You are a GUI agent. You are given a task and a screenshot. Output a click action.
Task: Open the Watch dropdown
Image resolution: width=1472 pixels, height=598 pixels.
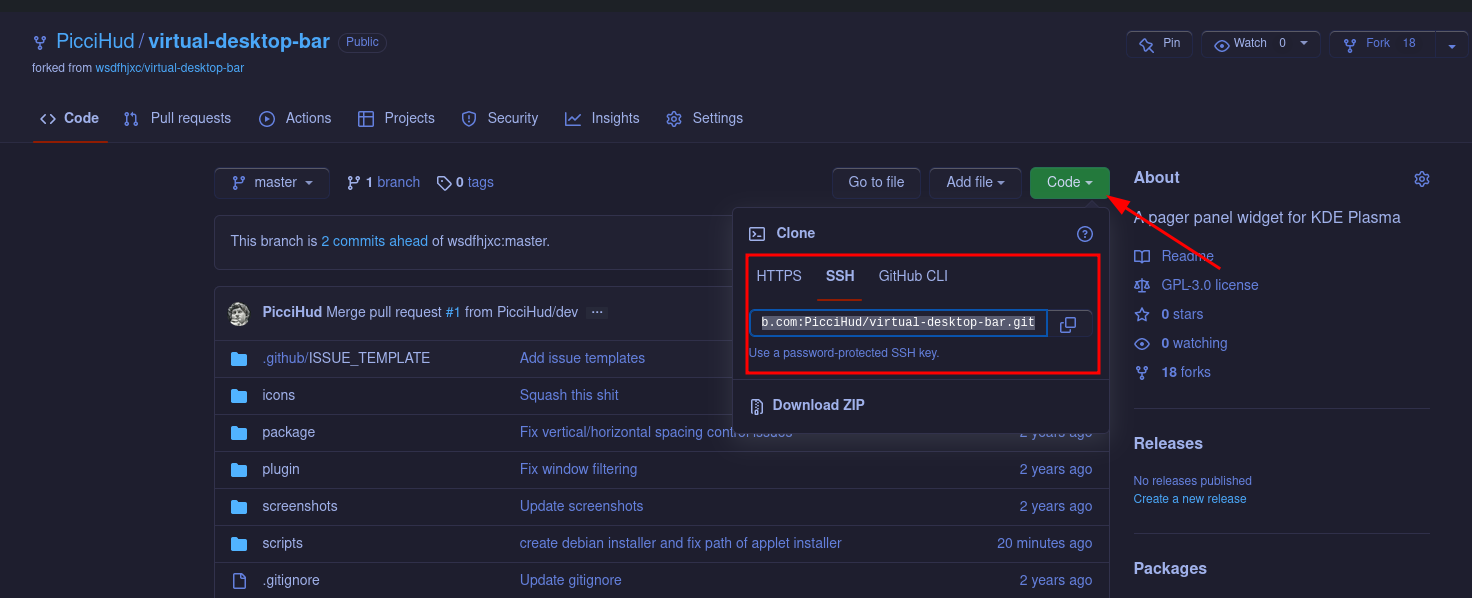click(1261, 44)
